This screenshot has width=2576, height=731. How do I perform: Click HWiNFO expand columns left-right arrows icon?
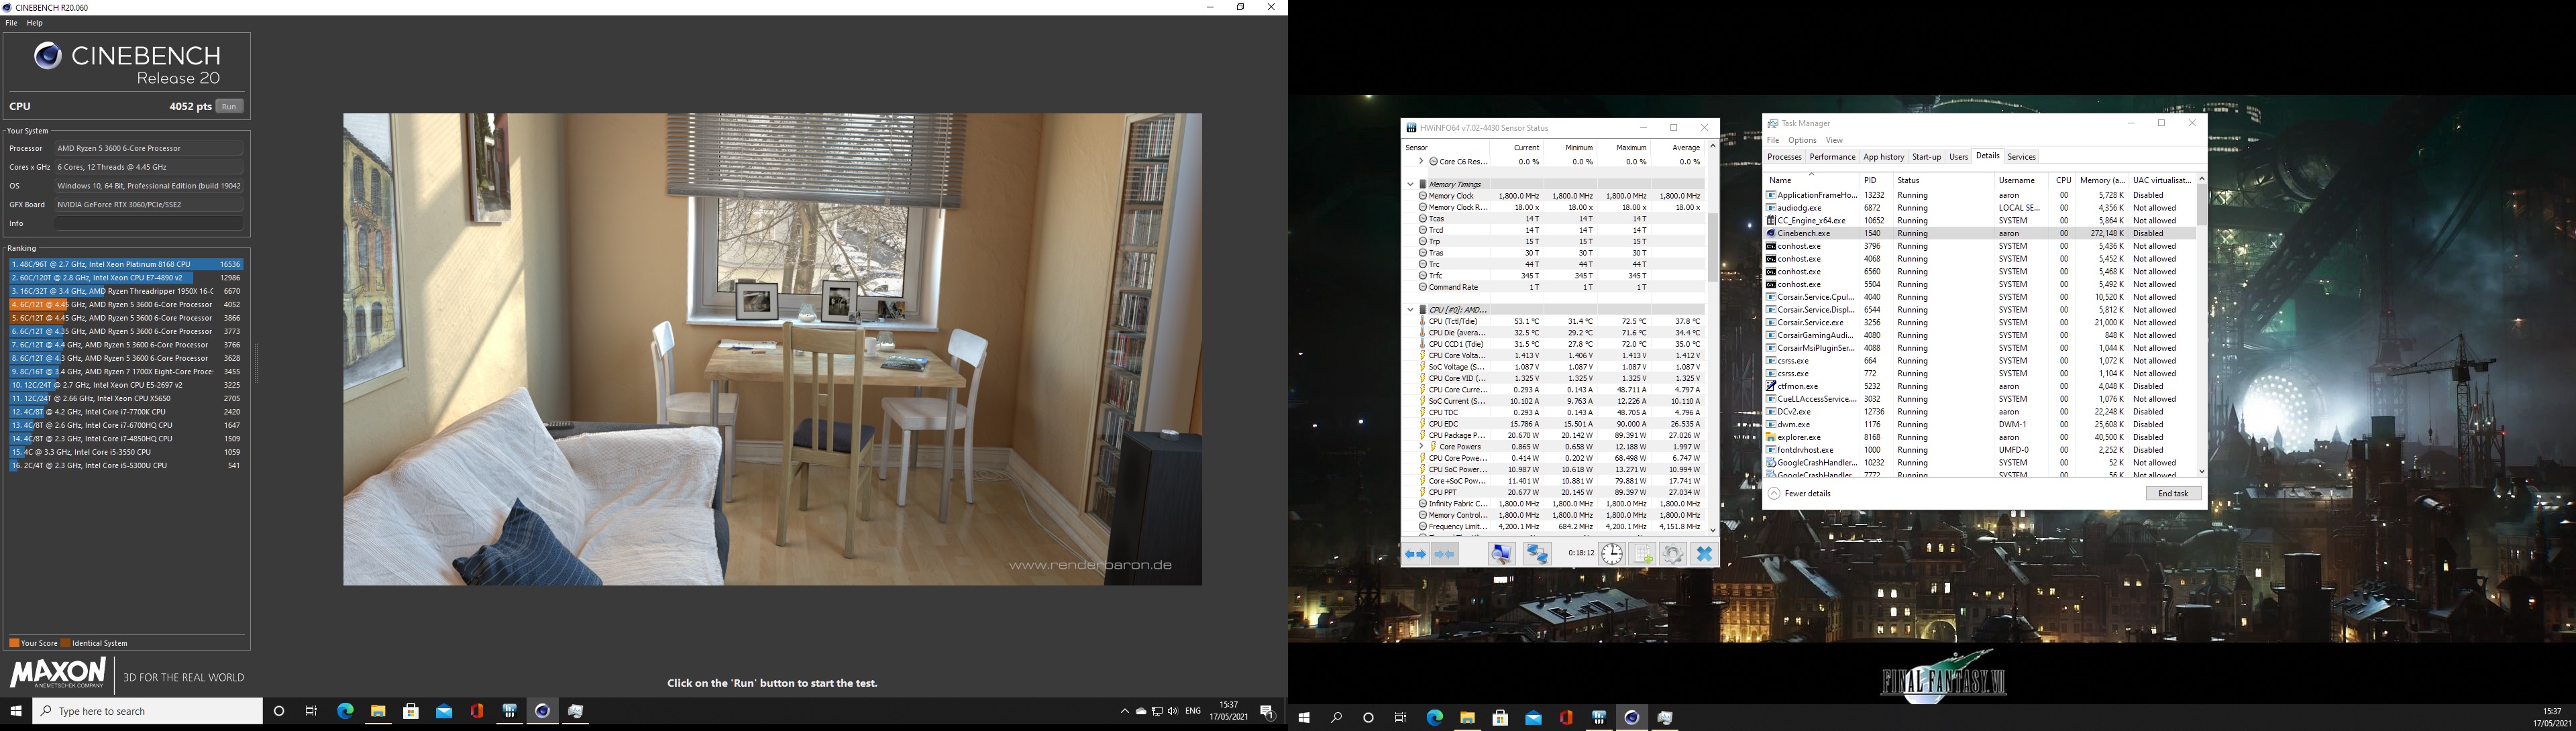tap(1415, 554)
